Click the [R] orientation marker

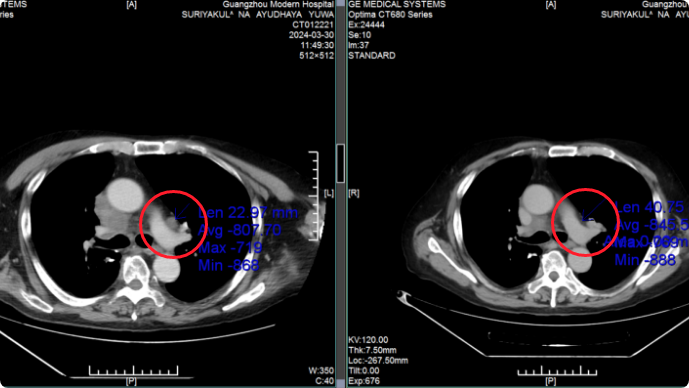coord(354,193)
